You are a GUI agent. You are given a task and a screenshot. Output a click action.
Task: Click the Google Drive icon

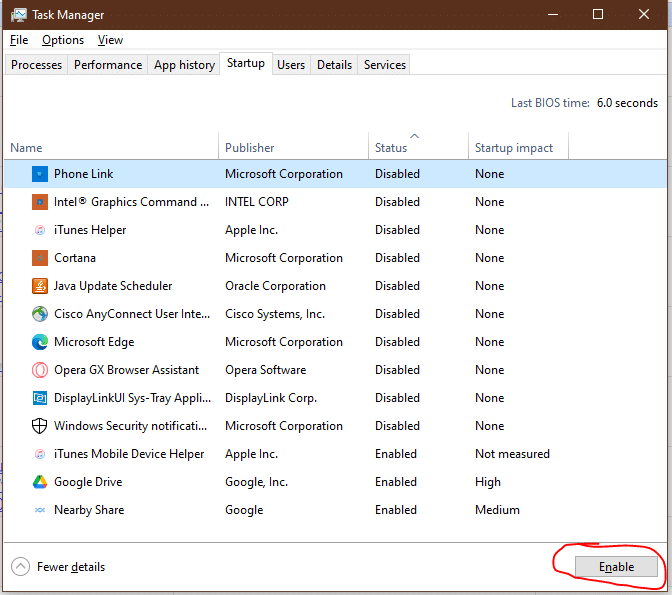click(x=40, y=482)
